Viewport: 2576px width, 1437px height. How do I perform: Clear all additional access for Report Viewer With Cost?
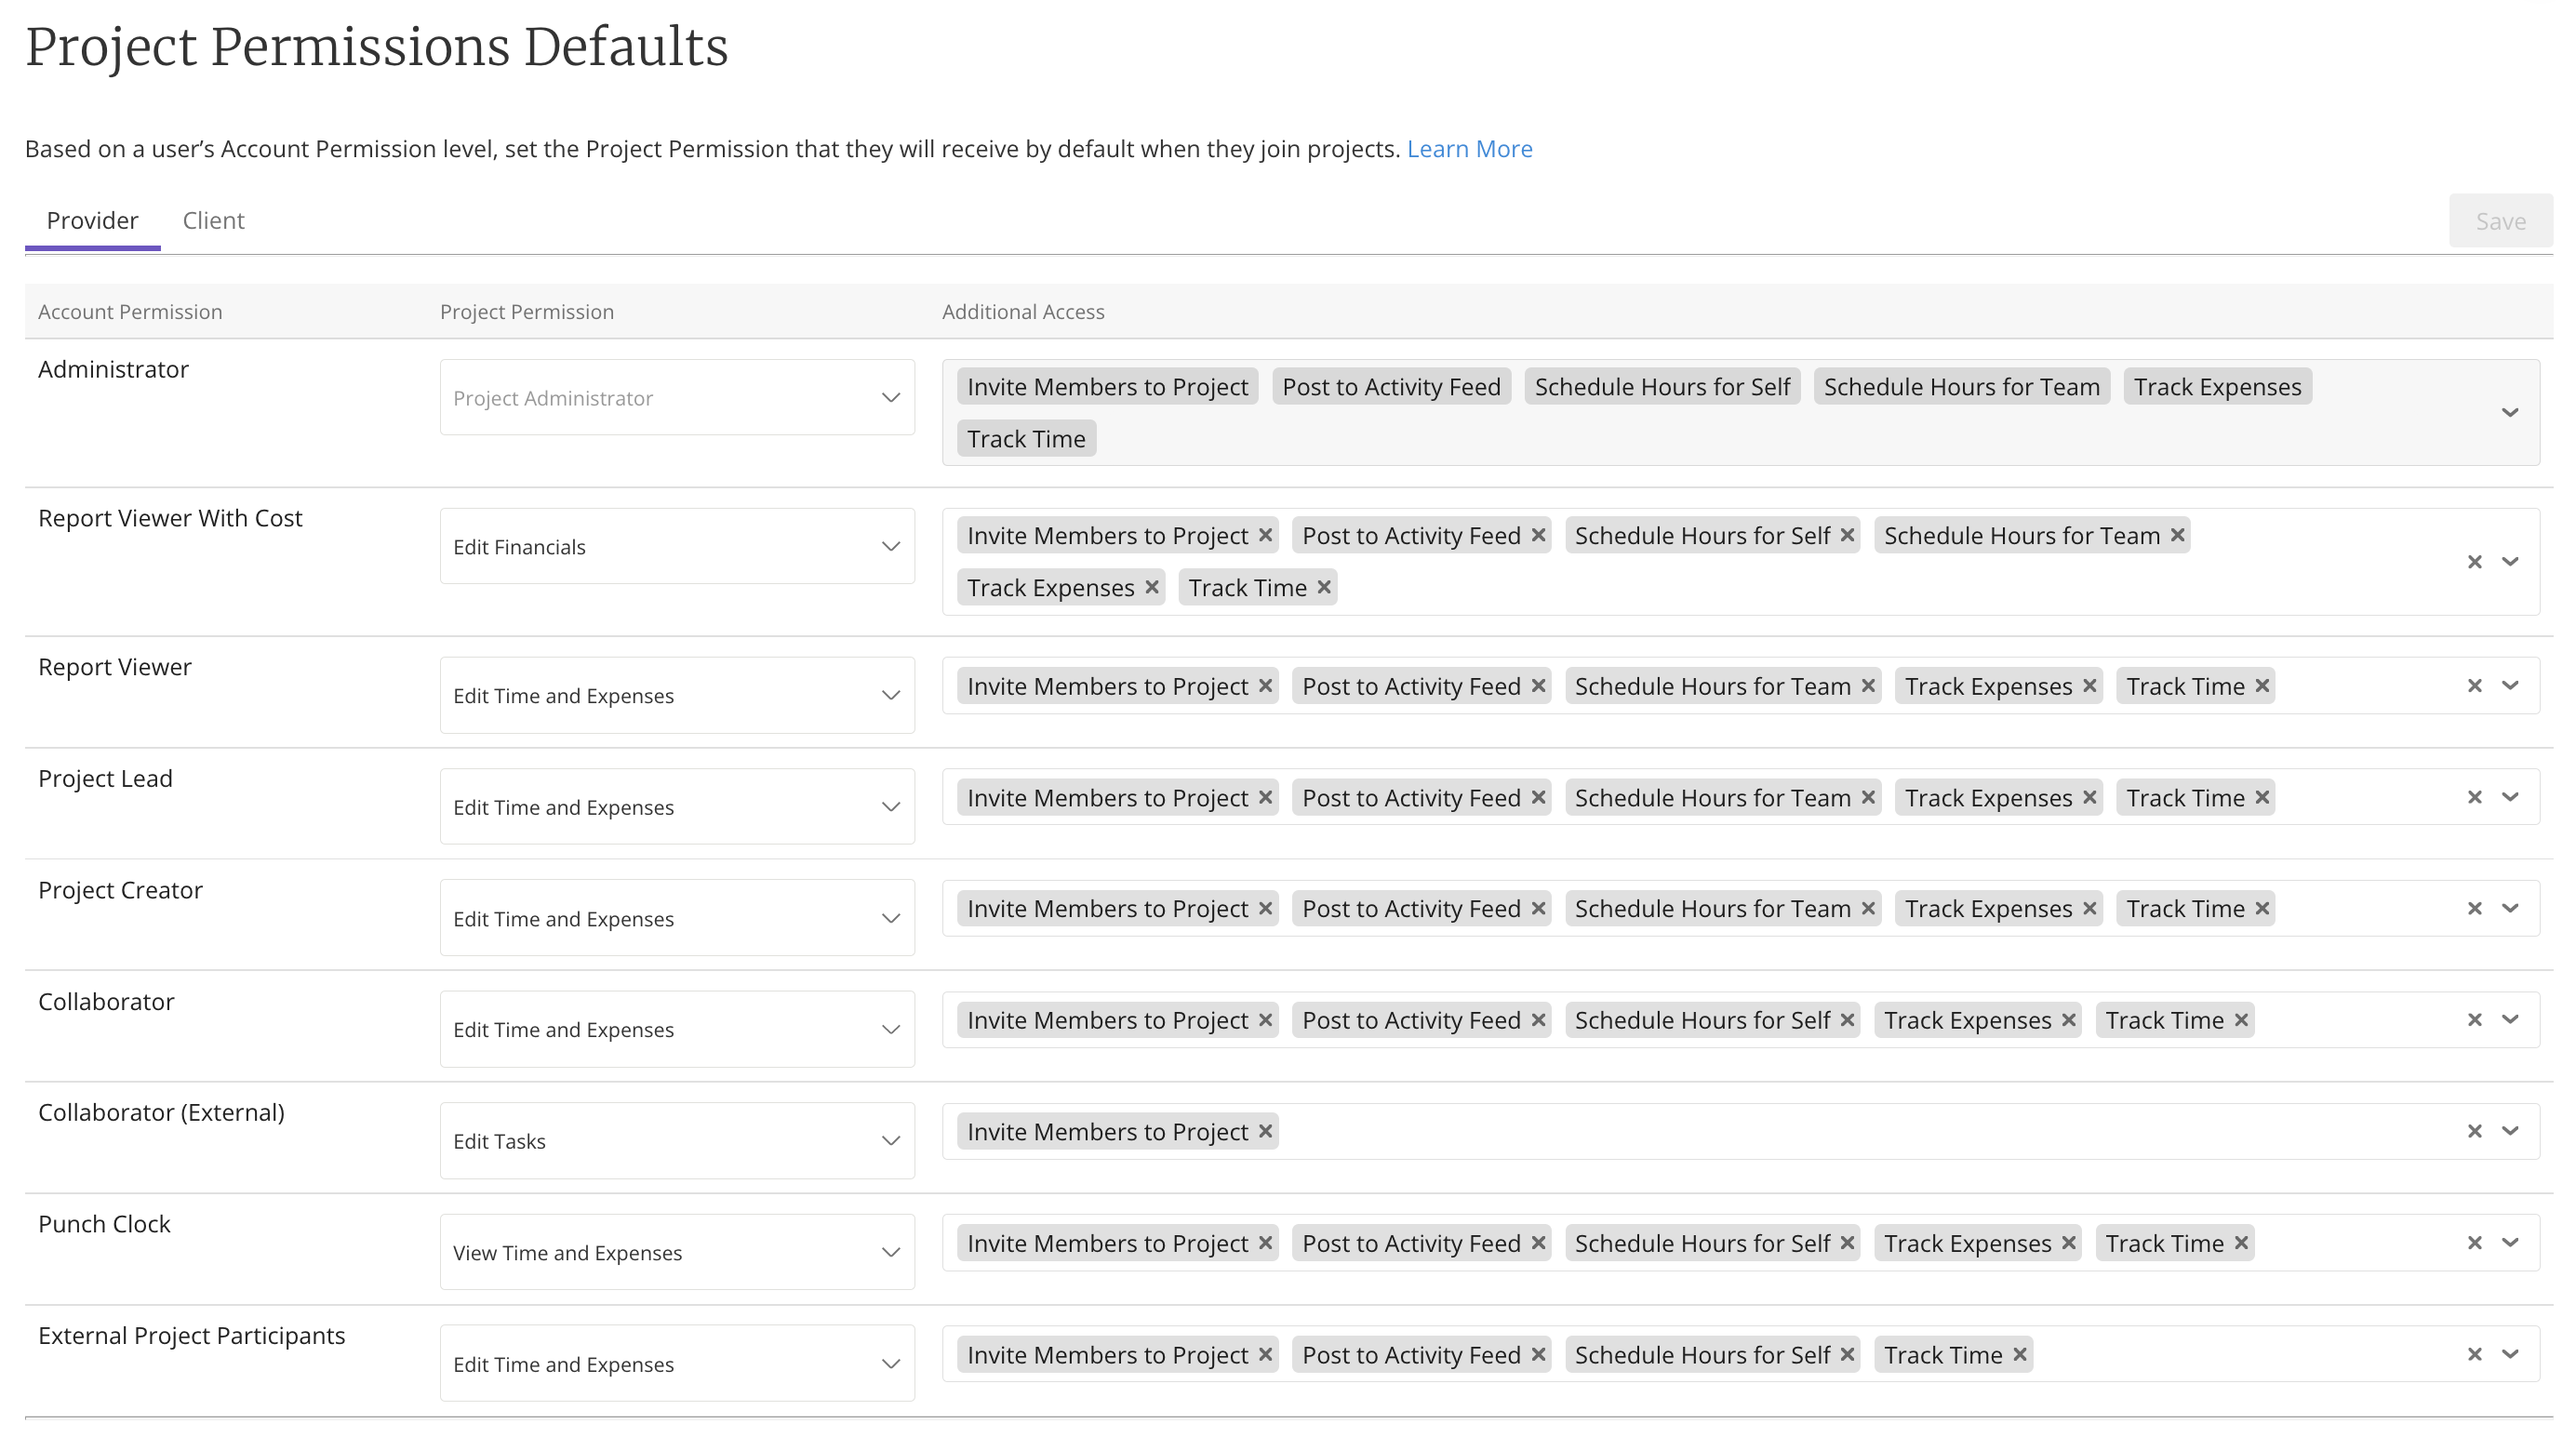(x=2474, y=561)
